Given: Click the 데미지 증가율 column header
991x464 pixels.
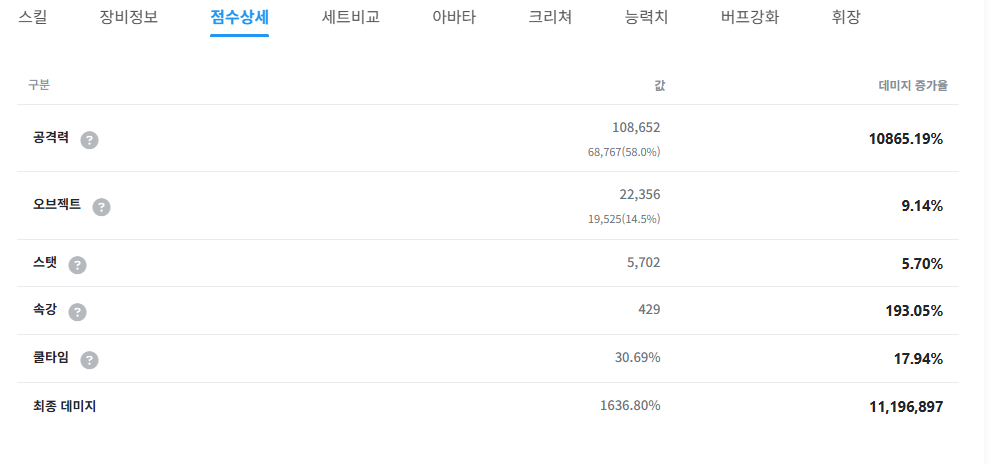Looking at the screenshot, I should click(912, 86).
